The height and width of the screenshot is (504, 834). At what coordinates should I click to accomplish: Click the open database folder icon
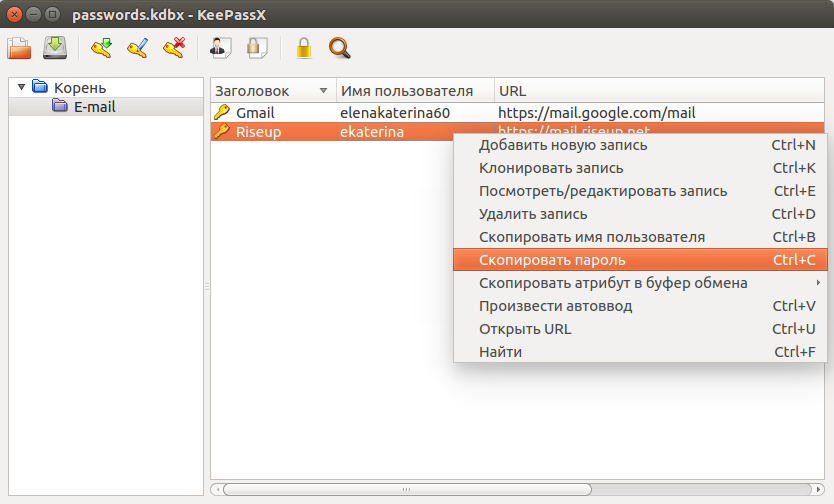19,48
